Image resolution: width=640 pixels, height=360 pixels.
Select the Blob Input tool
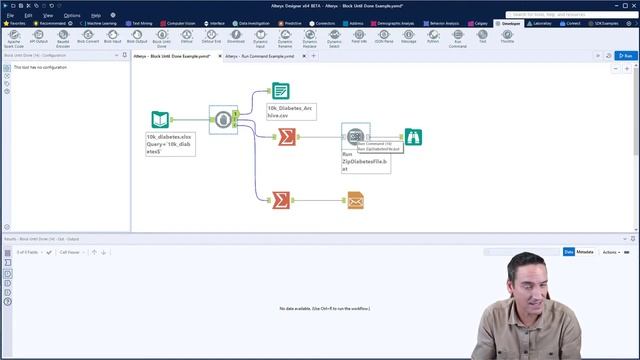point(113,37)
